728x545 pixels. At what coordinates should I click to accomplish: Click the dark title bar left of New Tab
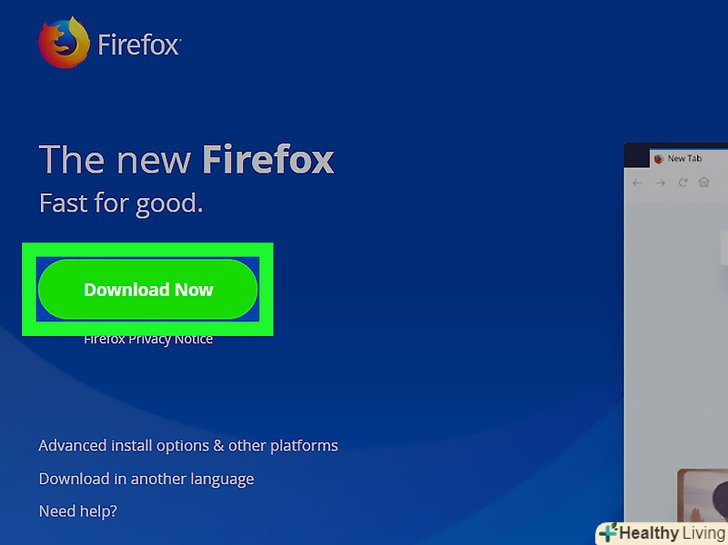(637, 156)
